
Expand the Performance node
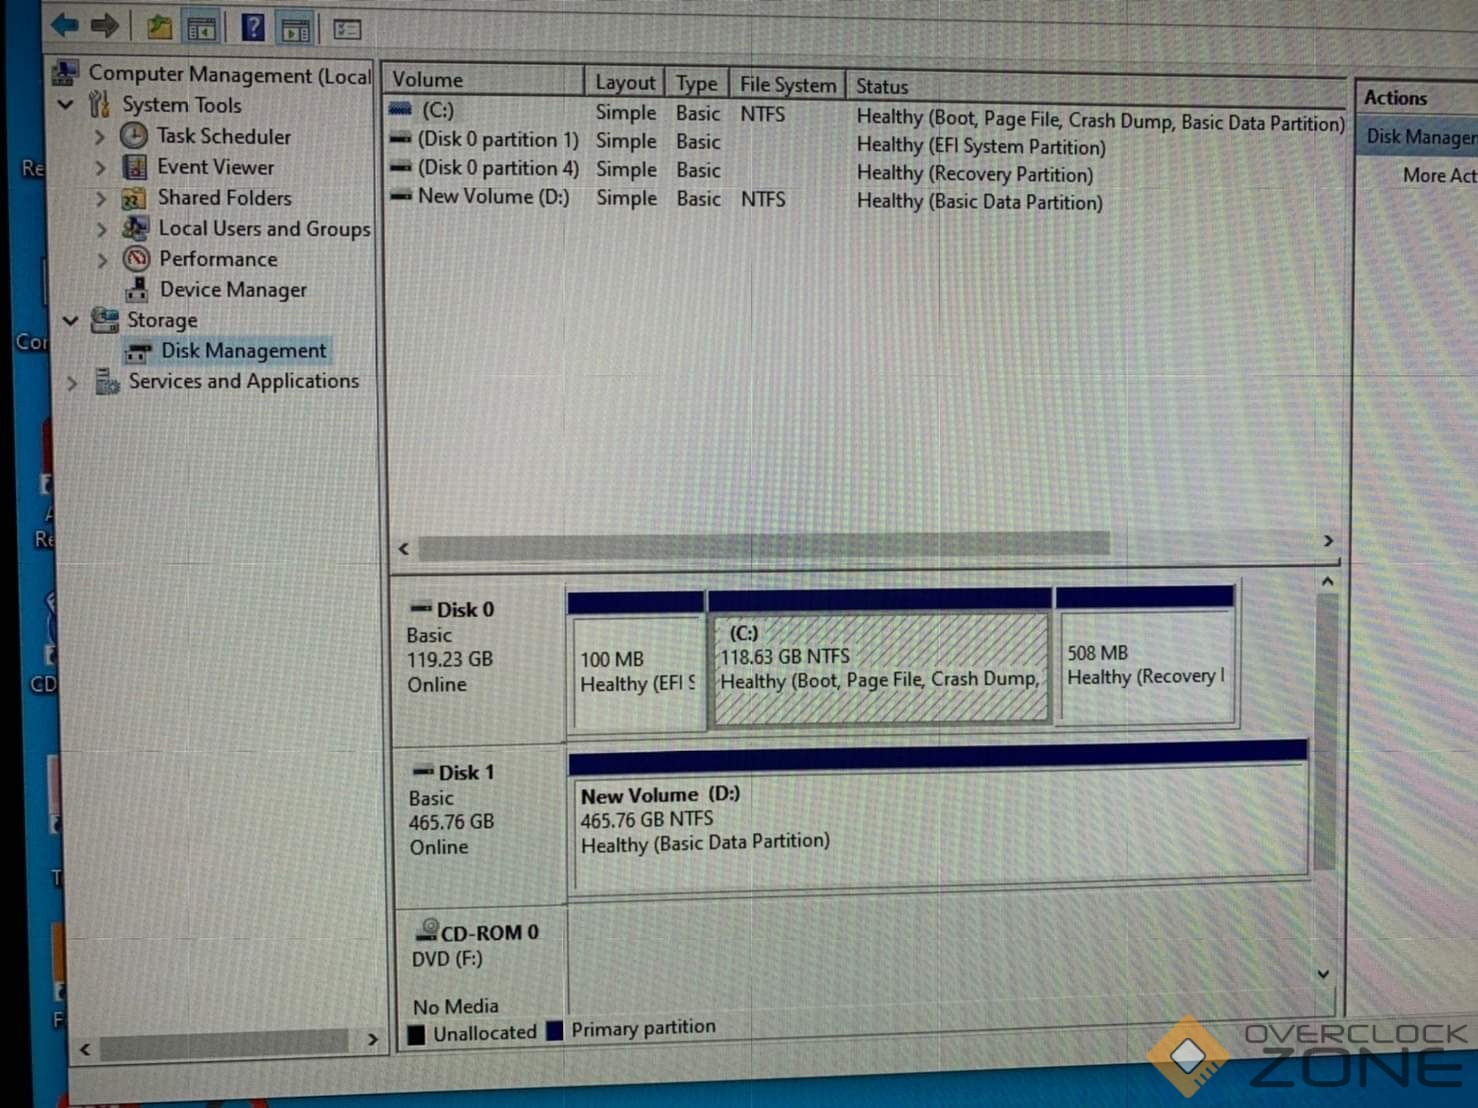[103, 260]
